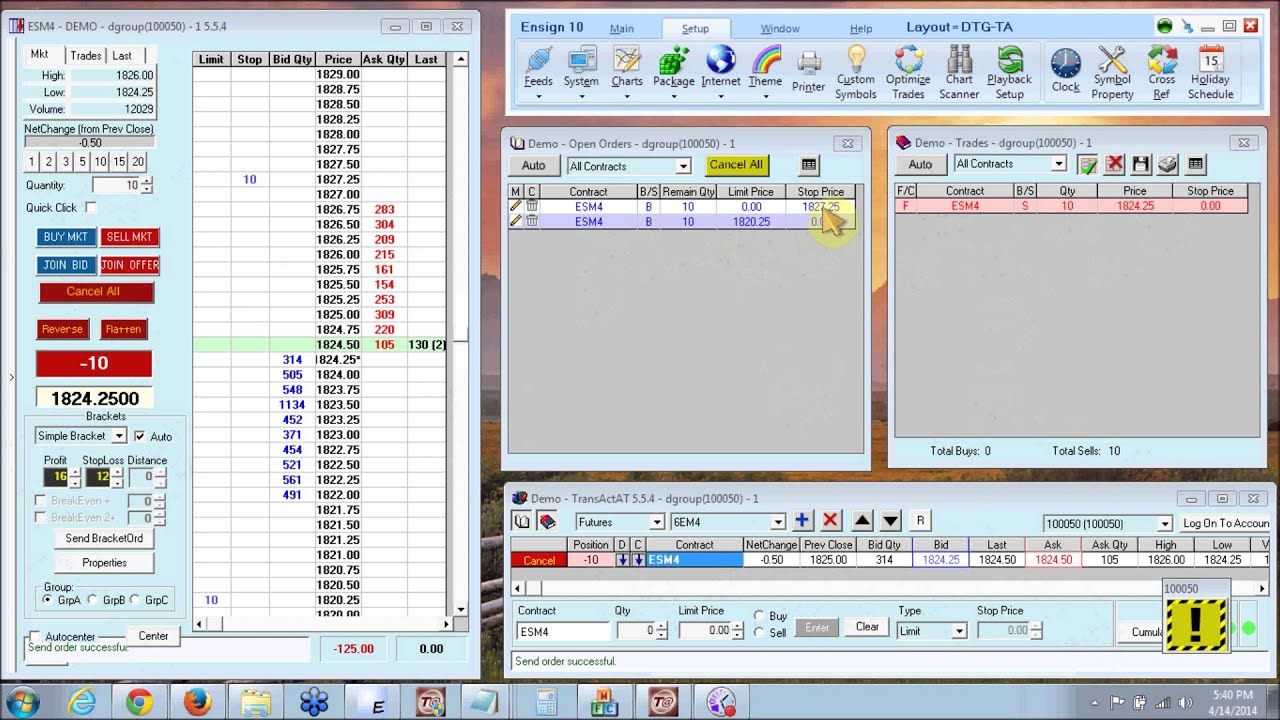1280x720 pixels.
Task: Enable the BreakEven + checkbox
Action: click(40, 500)
